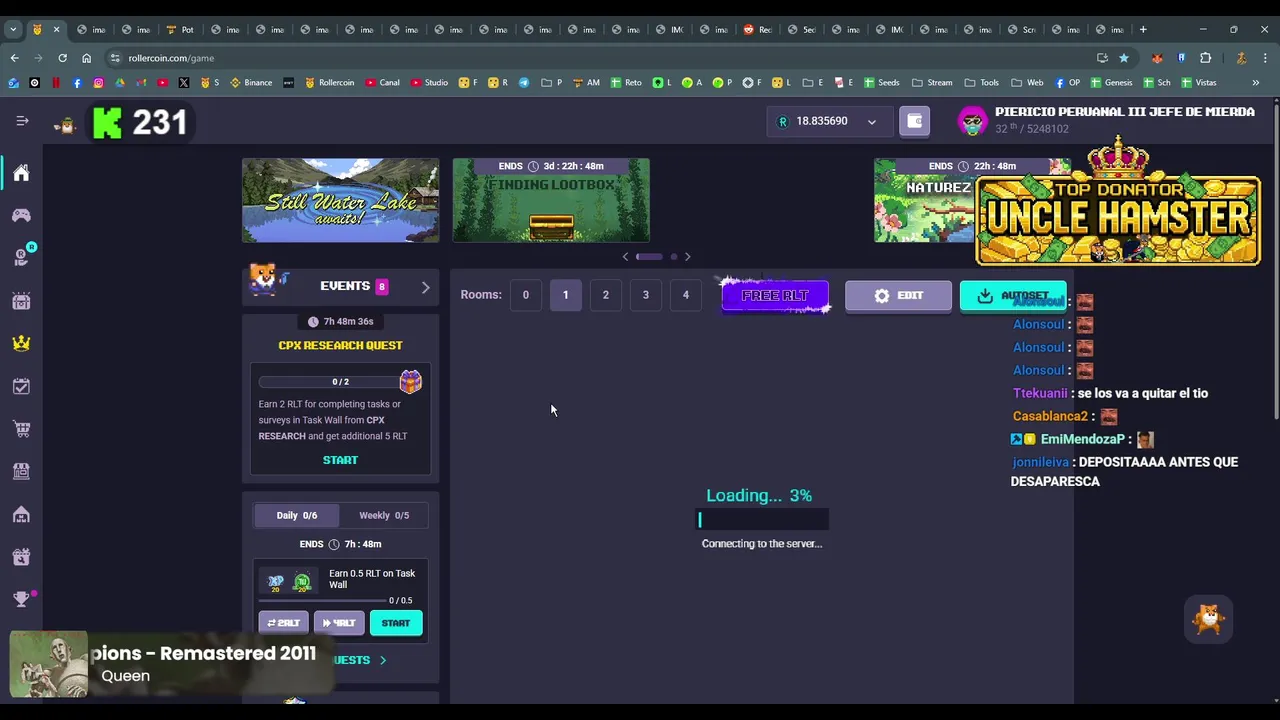Click the Queen album art thumbnail
Image resolution: width=1280 pixels, height=720 pixels.
[49, 664]
